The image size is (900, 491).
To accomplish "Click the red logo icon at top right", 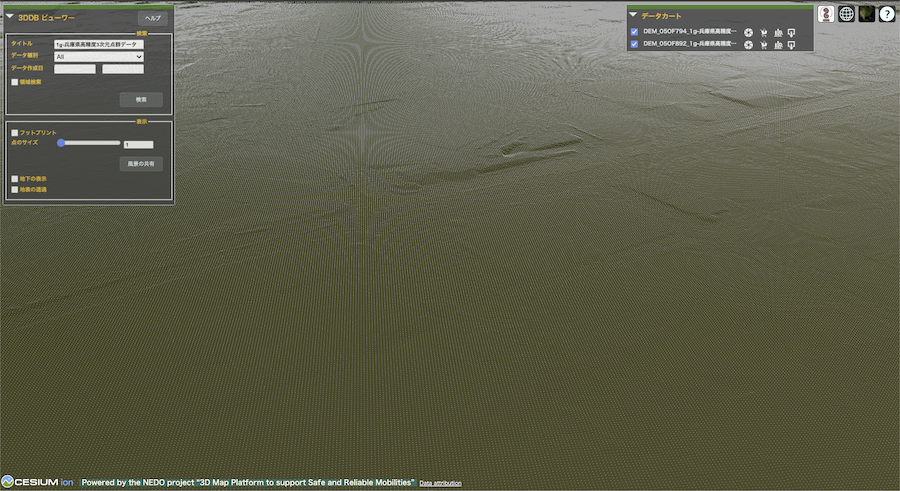I will 826,14.
